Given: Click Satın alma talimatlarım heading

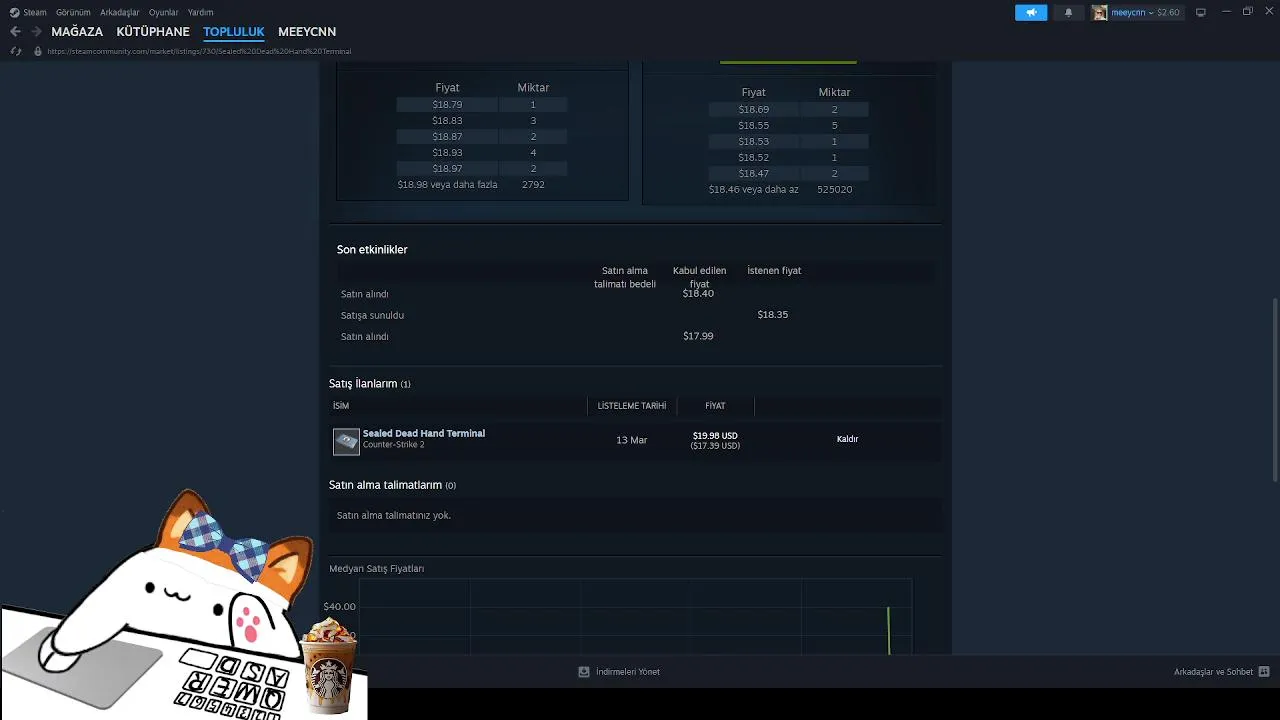Looking at the screenshot, I should [392, 485].
